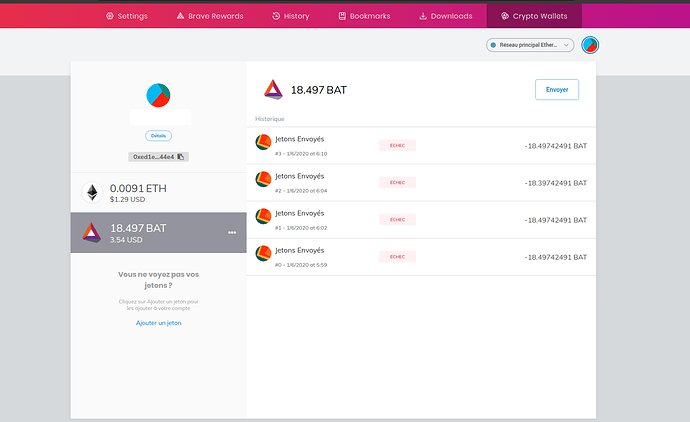The width and height of the screenshot is (690, 422).
Task: Click the Bookmarks icon
Action: (x=342, y=16)
